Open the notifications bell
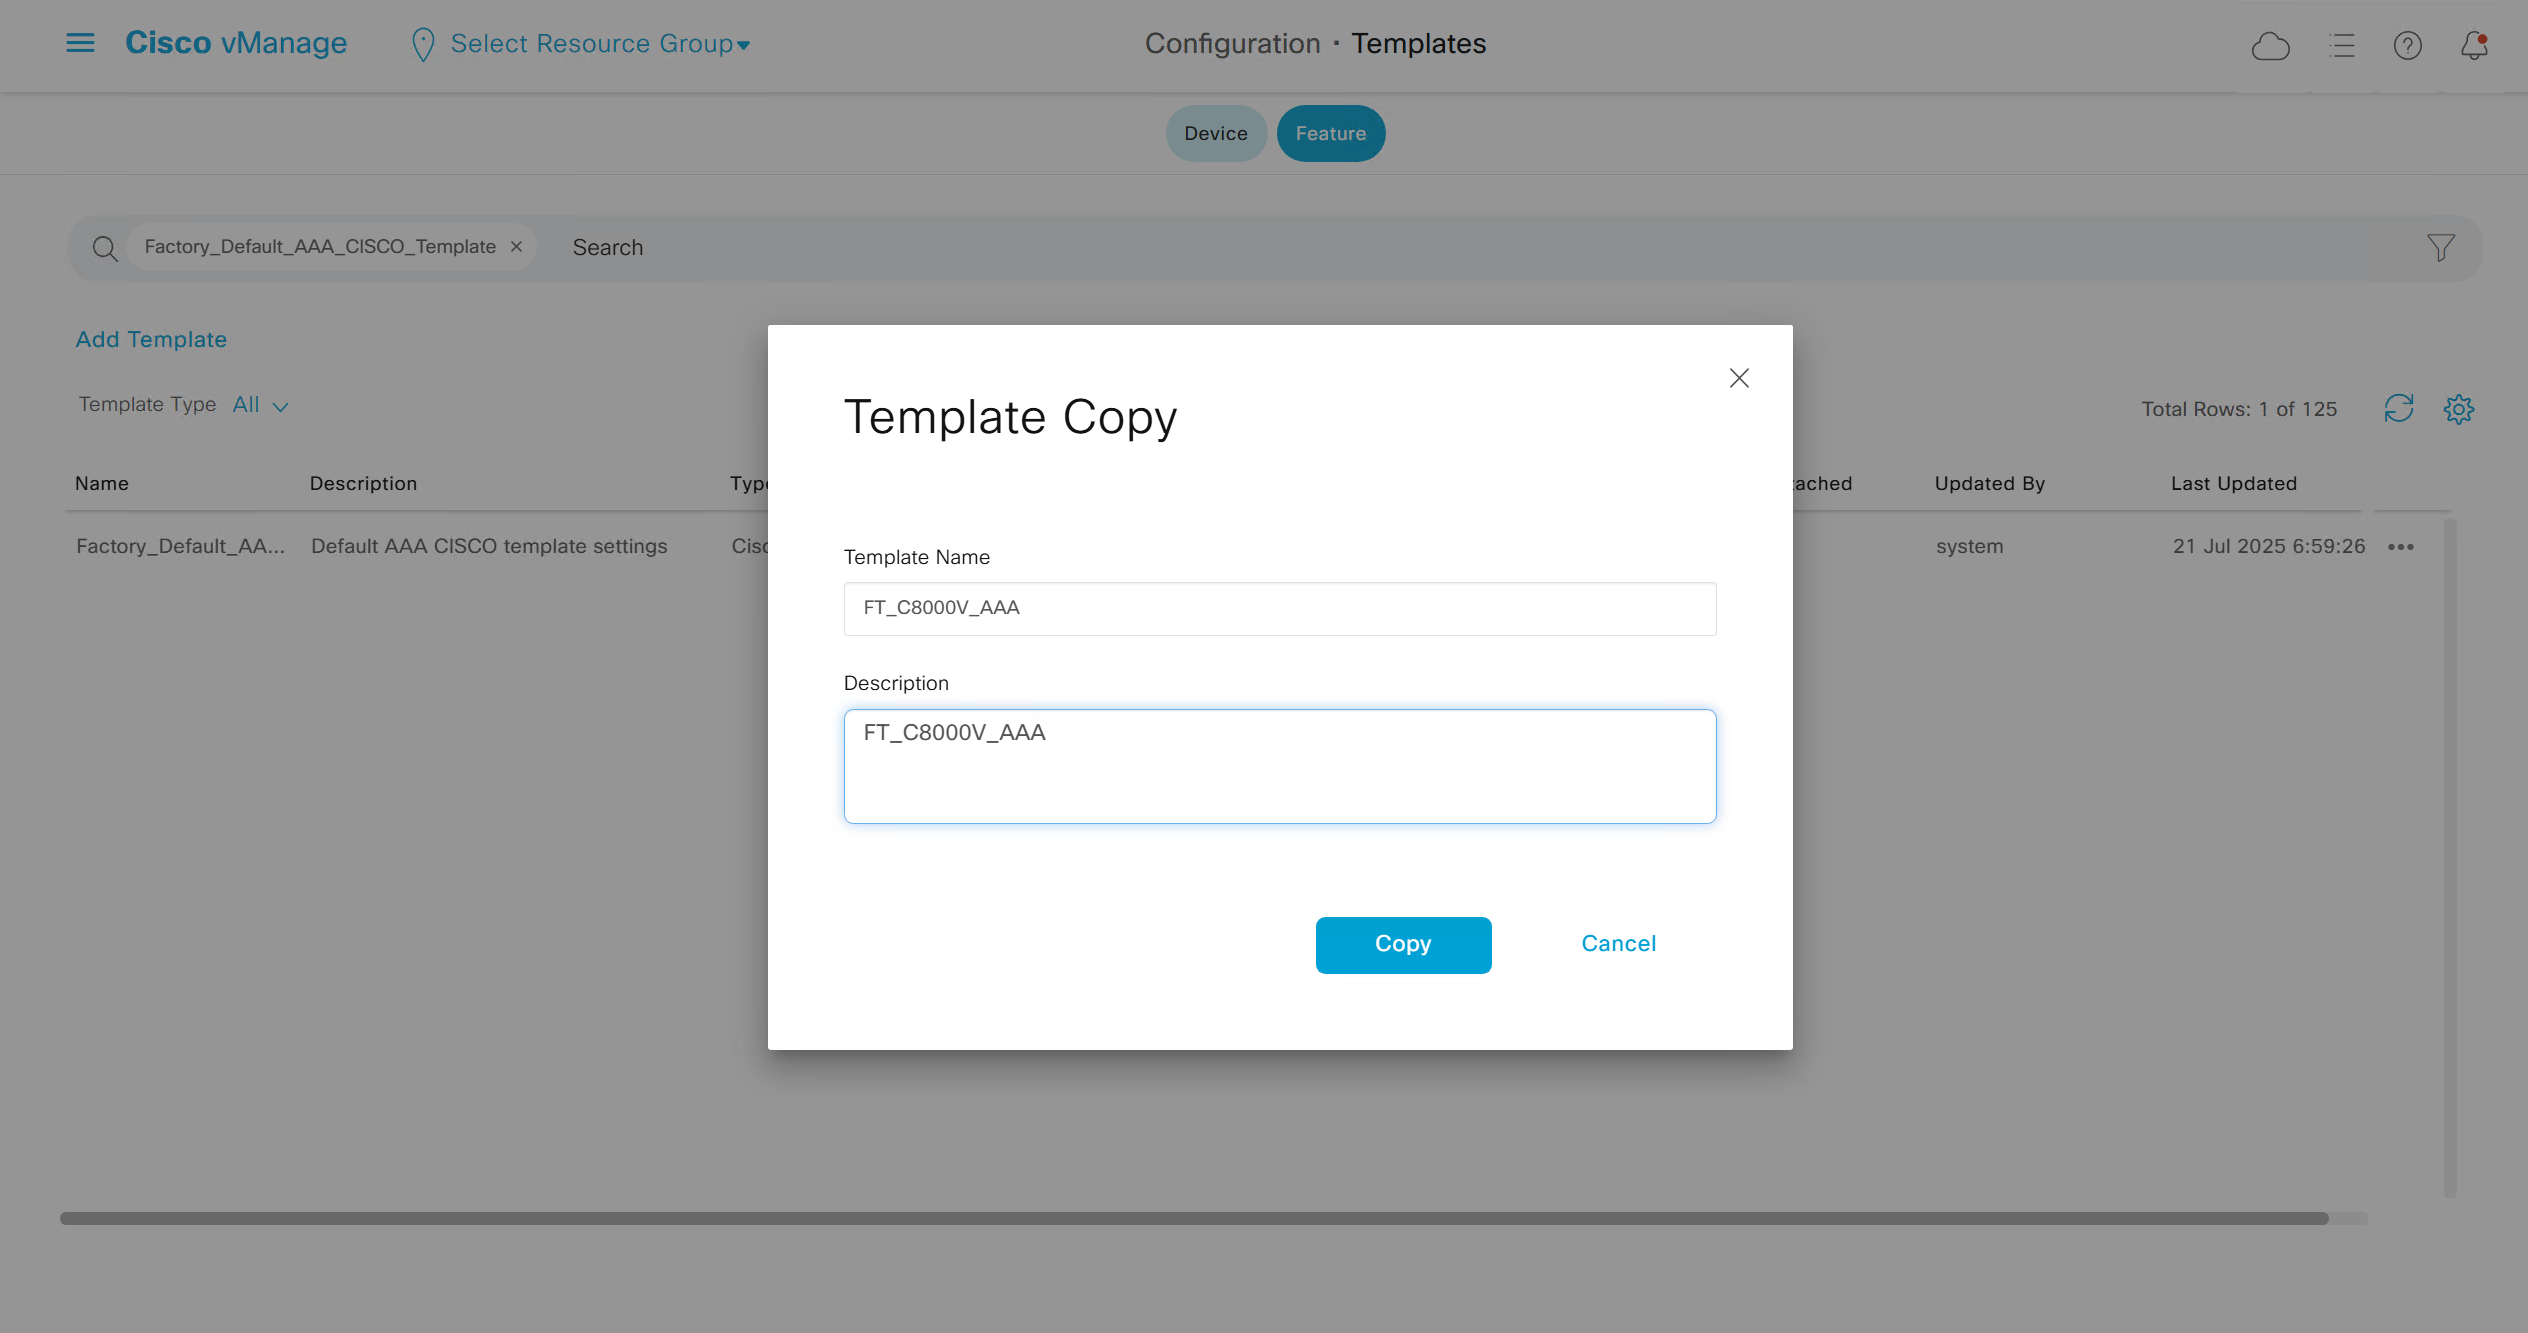Viewport: 2528px width, 1333px height. click(2474, 46)
